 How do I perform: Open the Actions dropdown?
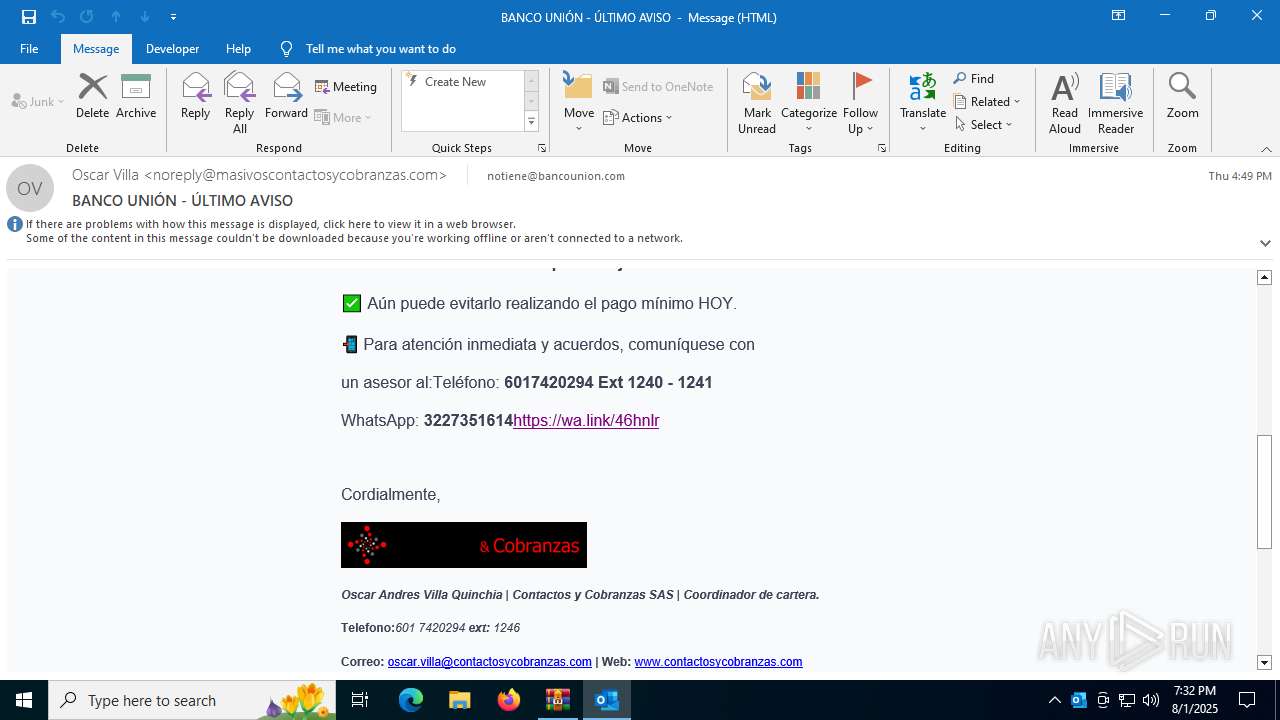638,117
